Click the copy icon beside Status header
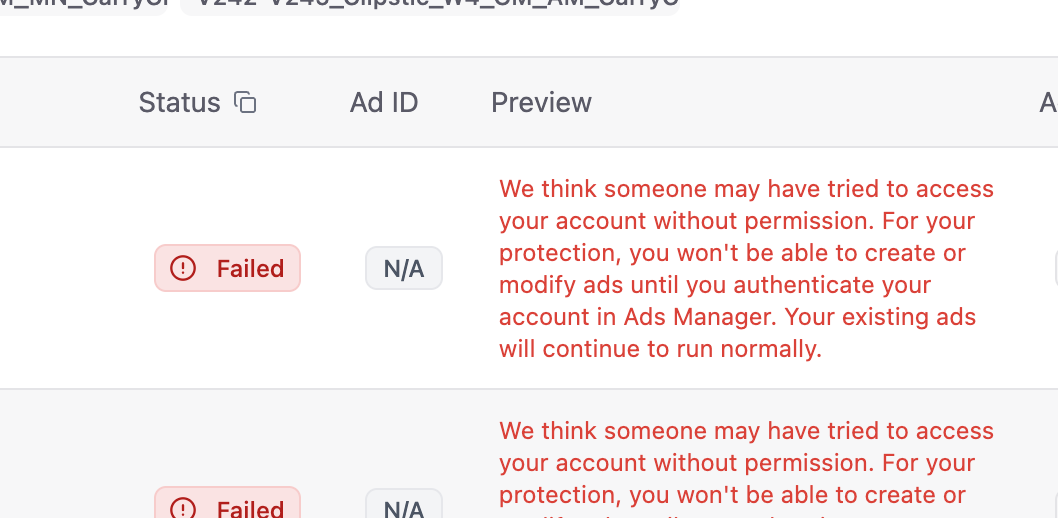 (x=245, y=102)
